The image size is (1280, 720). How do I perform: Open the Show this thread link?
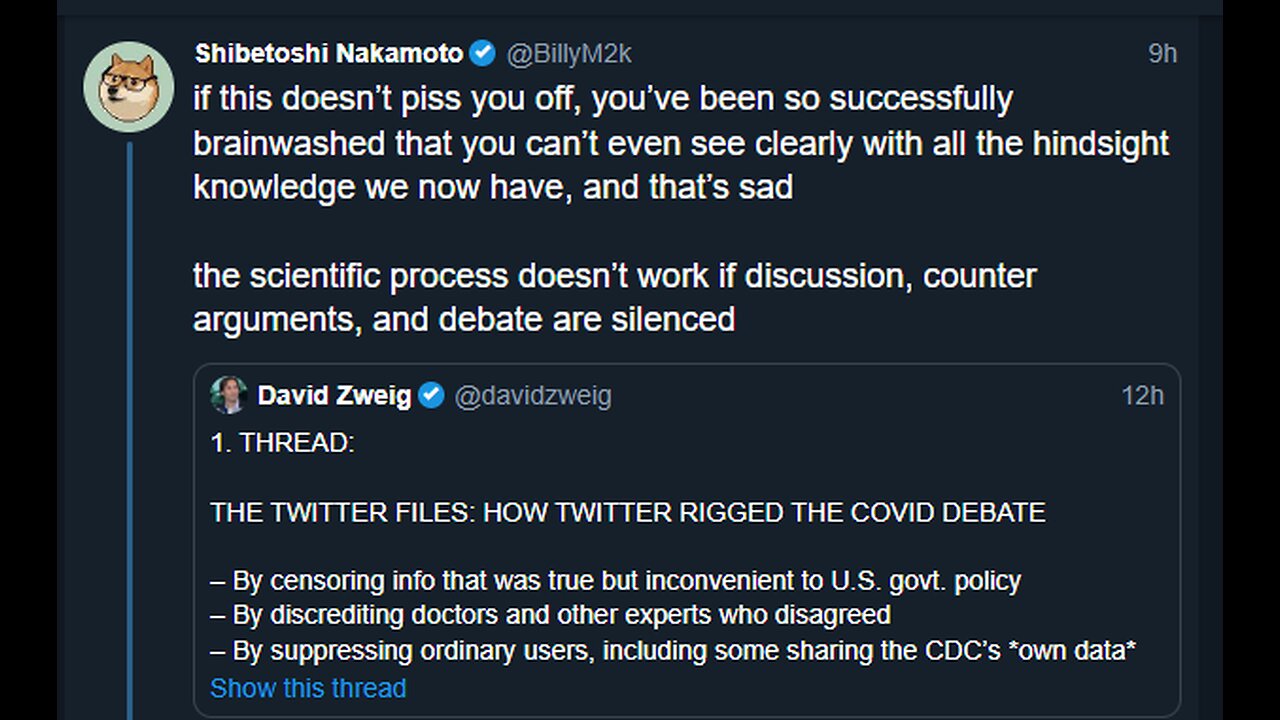(x=308, y=688)
